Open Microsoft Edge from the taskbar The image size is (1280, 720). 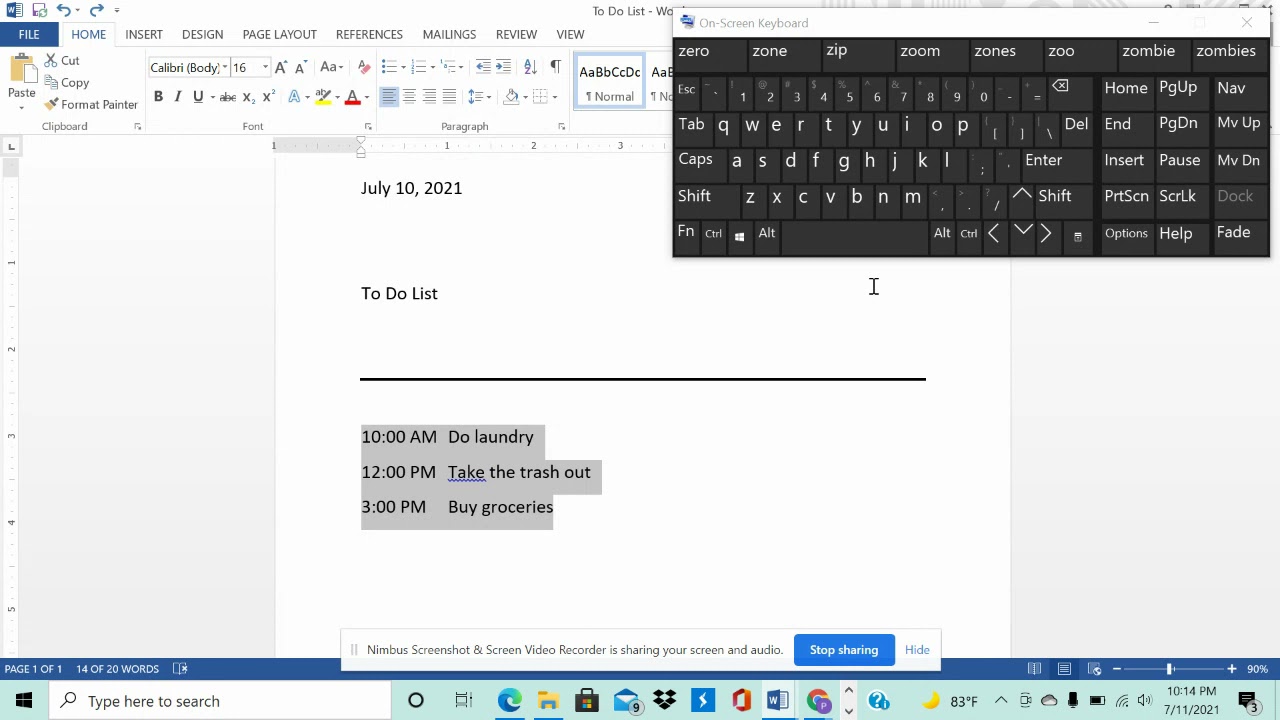pos(510,701)
